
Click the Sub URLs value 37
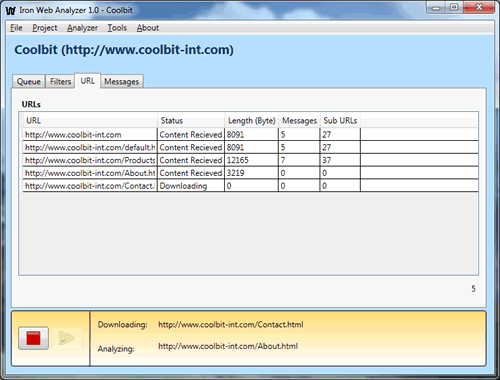point(340,160)
